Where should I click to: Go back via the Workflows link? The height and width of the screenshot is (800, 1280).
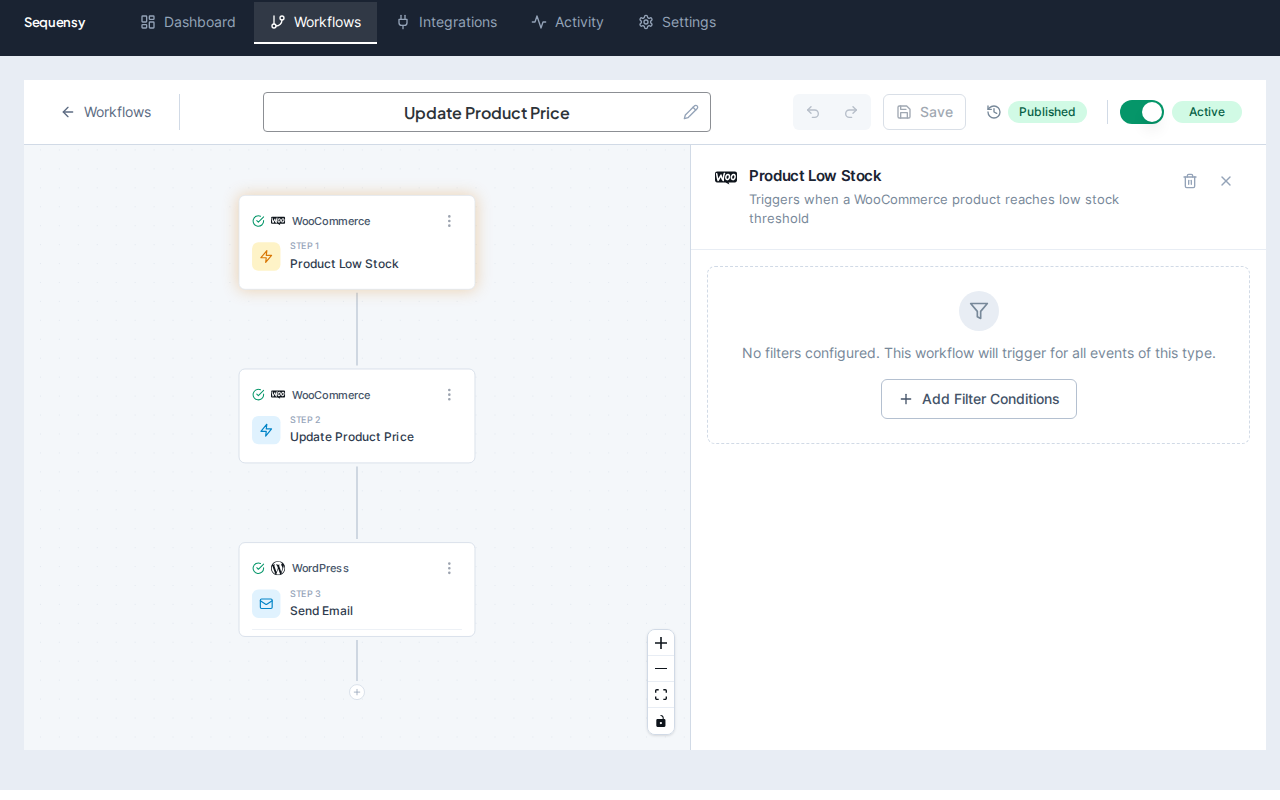pyautogui.click(x=106, y=112)
